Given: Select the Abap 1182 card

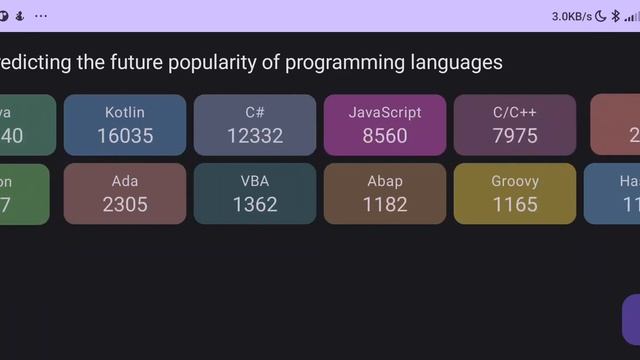Looking at the screenshot, I should pyautogui.click(x=385, y=194).
